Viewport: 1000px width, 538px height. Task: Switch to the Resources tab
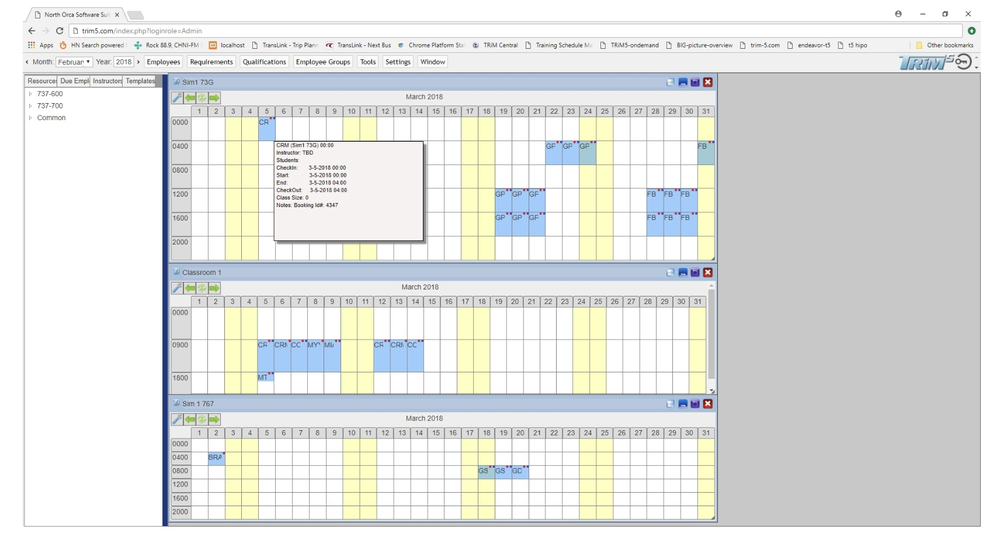pyautogui.click(x=41, y=81)
